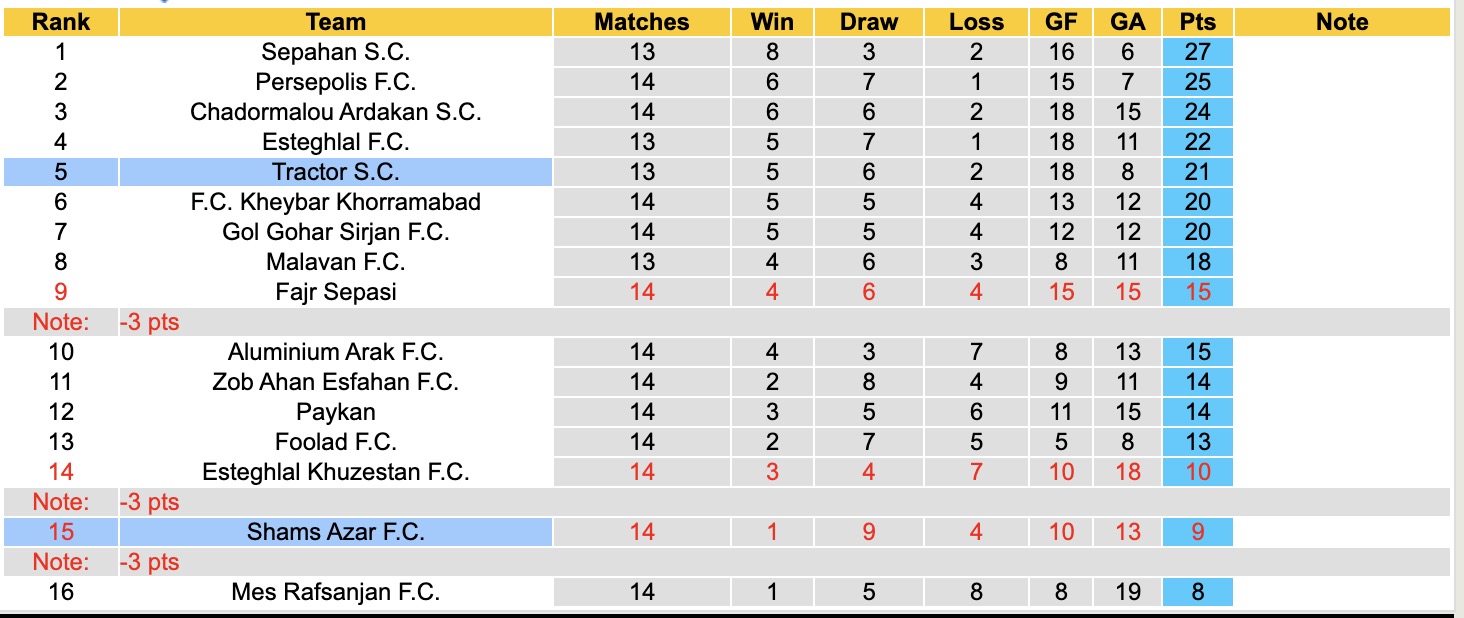Open F.C. Kheybar Khorramabad team page
The width and height of the screenshot is (1464, 618).
tap(336, 202)
